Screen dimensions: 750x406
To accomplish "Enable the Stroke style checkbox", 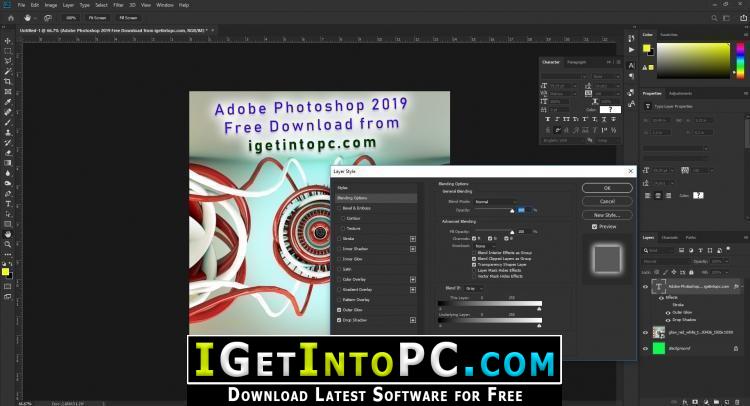I will pyautogui.click(x=339, y=239).
